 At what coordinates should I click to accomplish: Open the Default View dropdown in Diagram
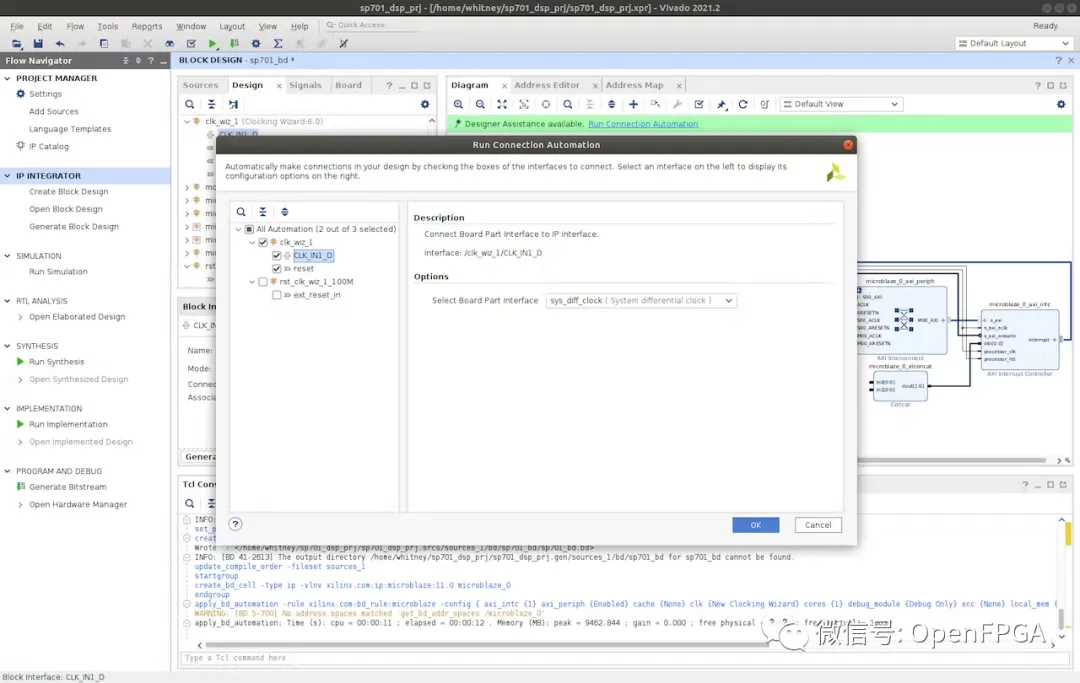(x=840, y=104)
